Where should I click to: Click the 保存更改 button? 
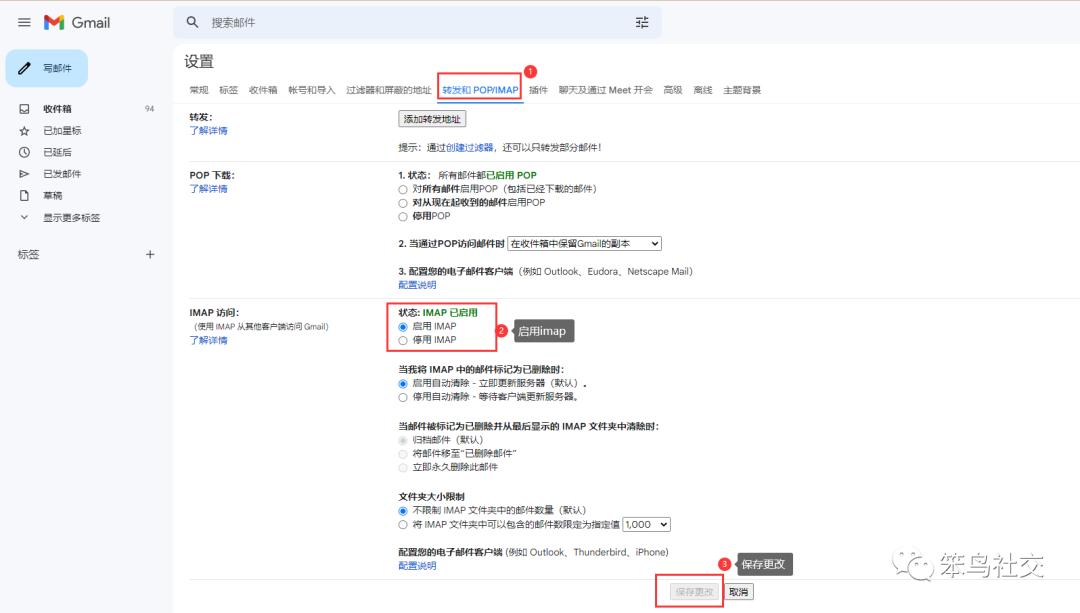(x=694, y=592)
